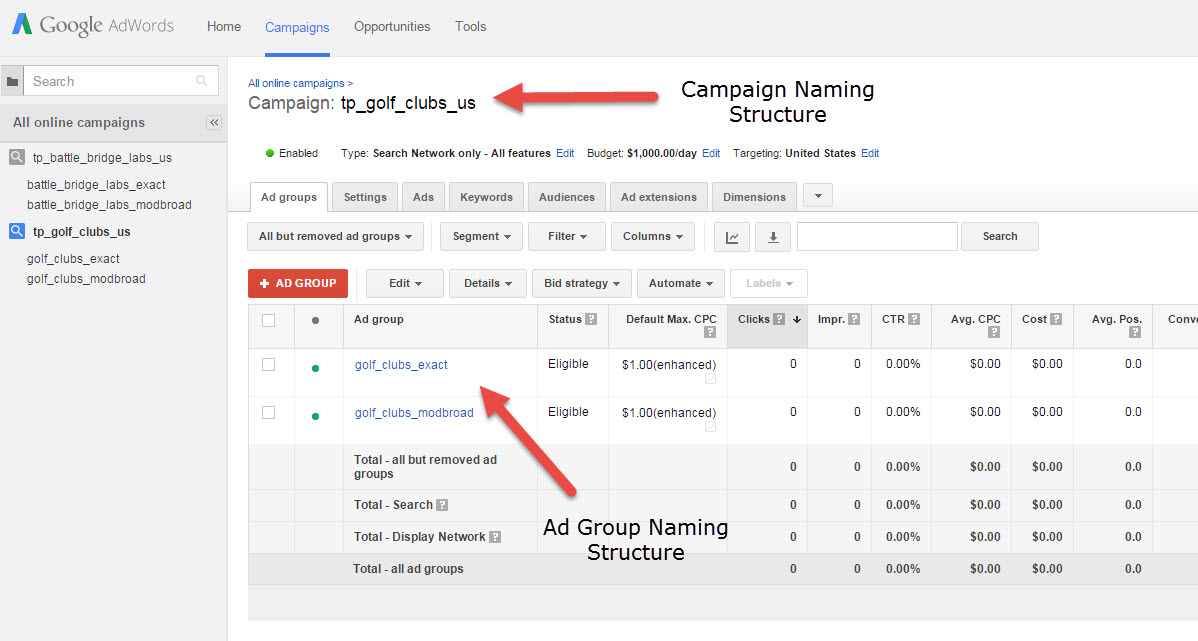Image resolution: width=1198 pixels, height=641 pixels.
Task: Click the chart toggle graph icon
Action: (x=732, y=237)
